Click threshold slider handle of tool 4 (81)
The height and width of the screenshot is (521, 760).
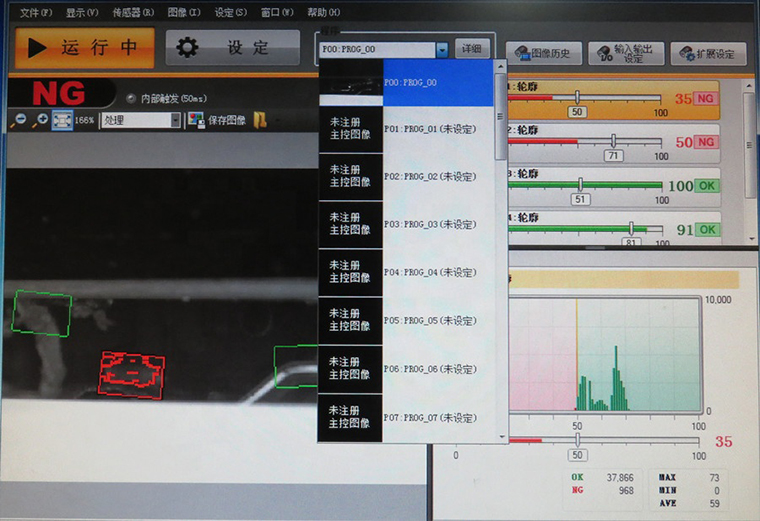click(x=631, y=228)
